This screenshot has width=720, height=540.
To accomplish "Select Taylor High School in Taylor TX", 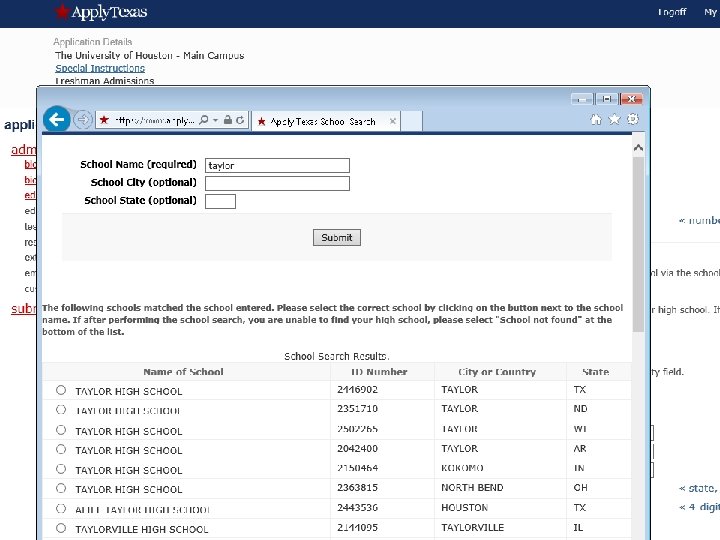I will pyautogui.click(x=61, y=390).
